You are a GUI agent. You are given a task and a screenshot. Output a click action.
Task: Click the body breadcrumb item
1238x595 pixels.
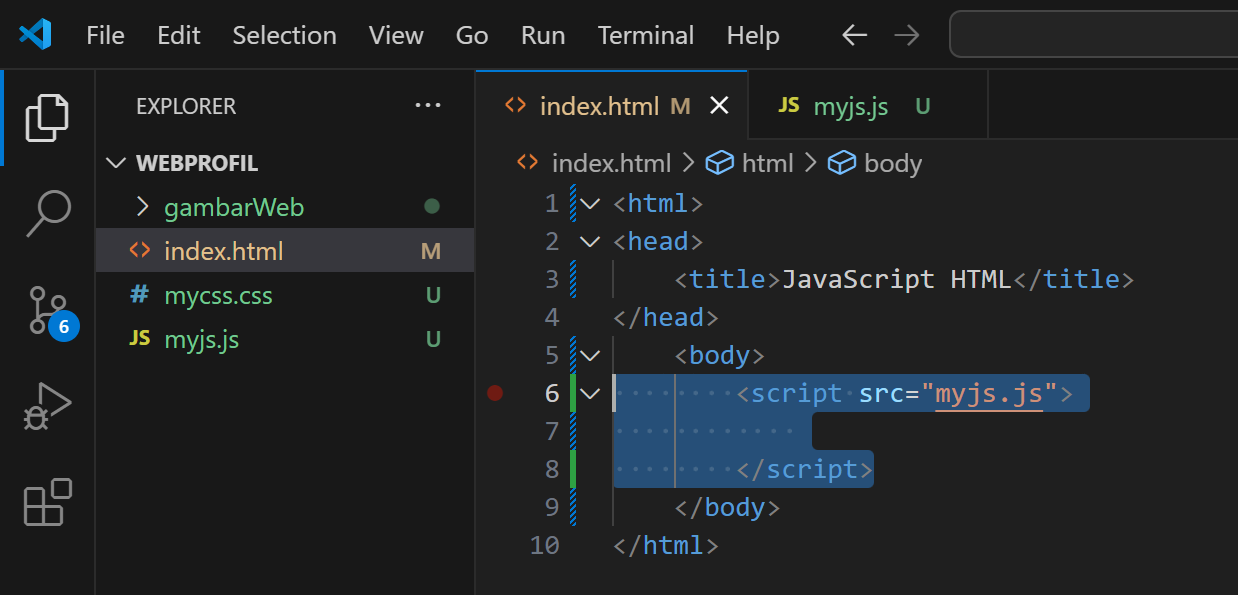point(892,163)
